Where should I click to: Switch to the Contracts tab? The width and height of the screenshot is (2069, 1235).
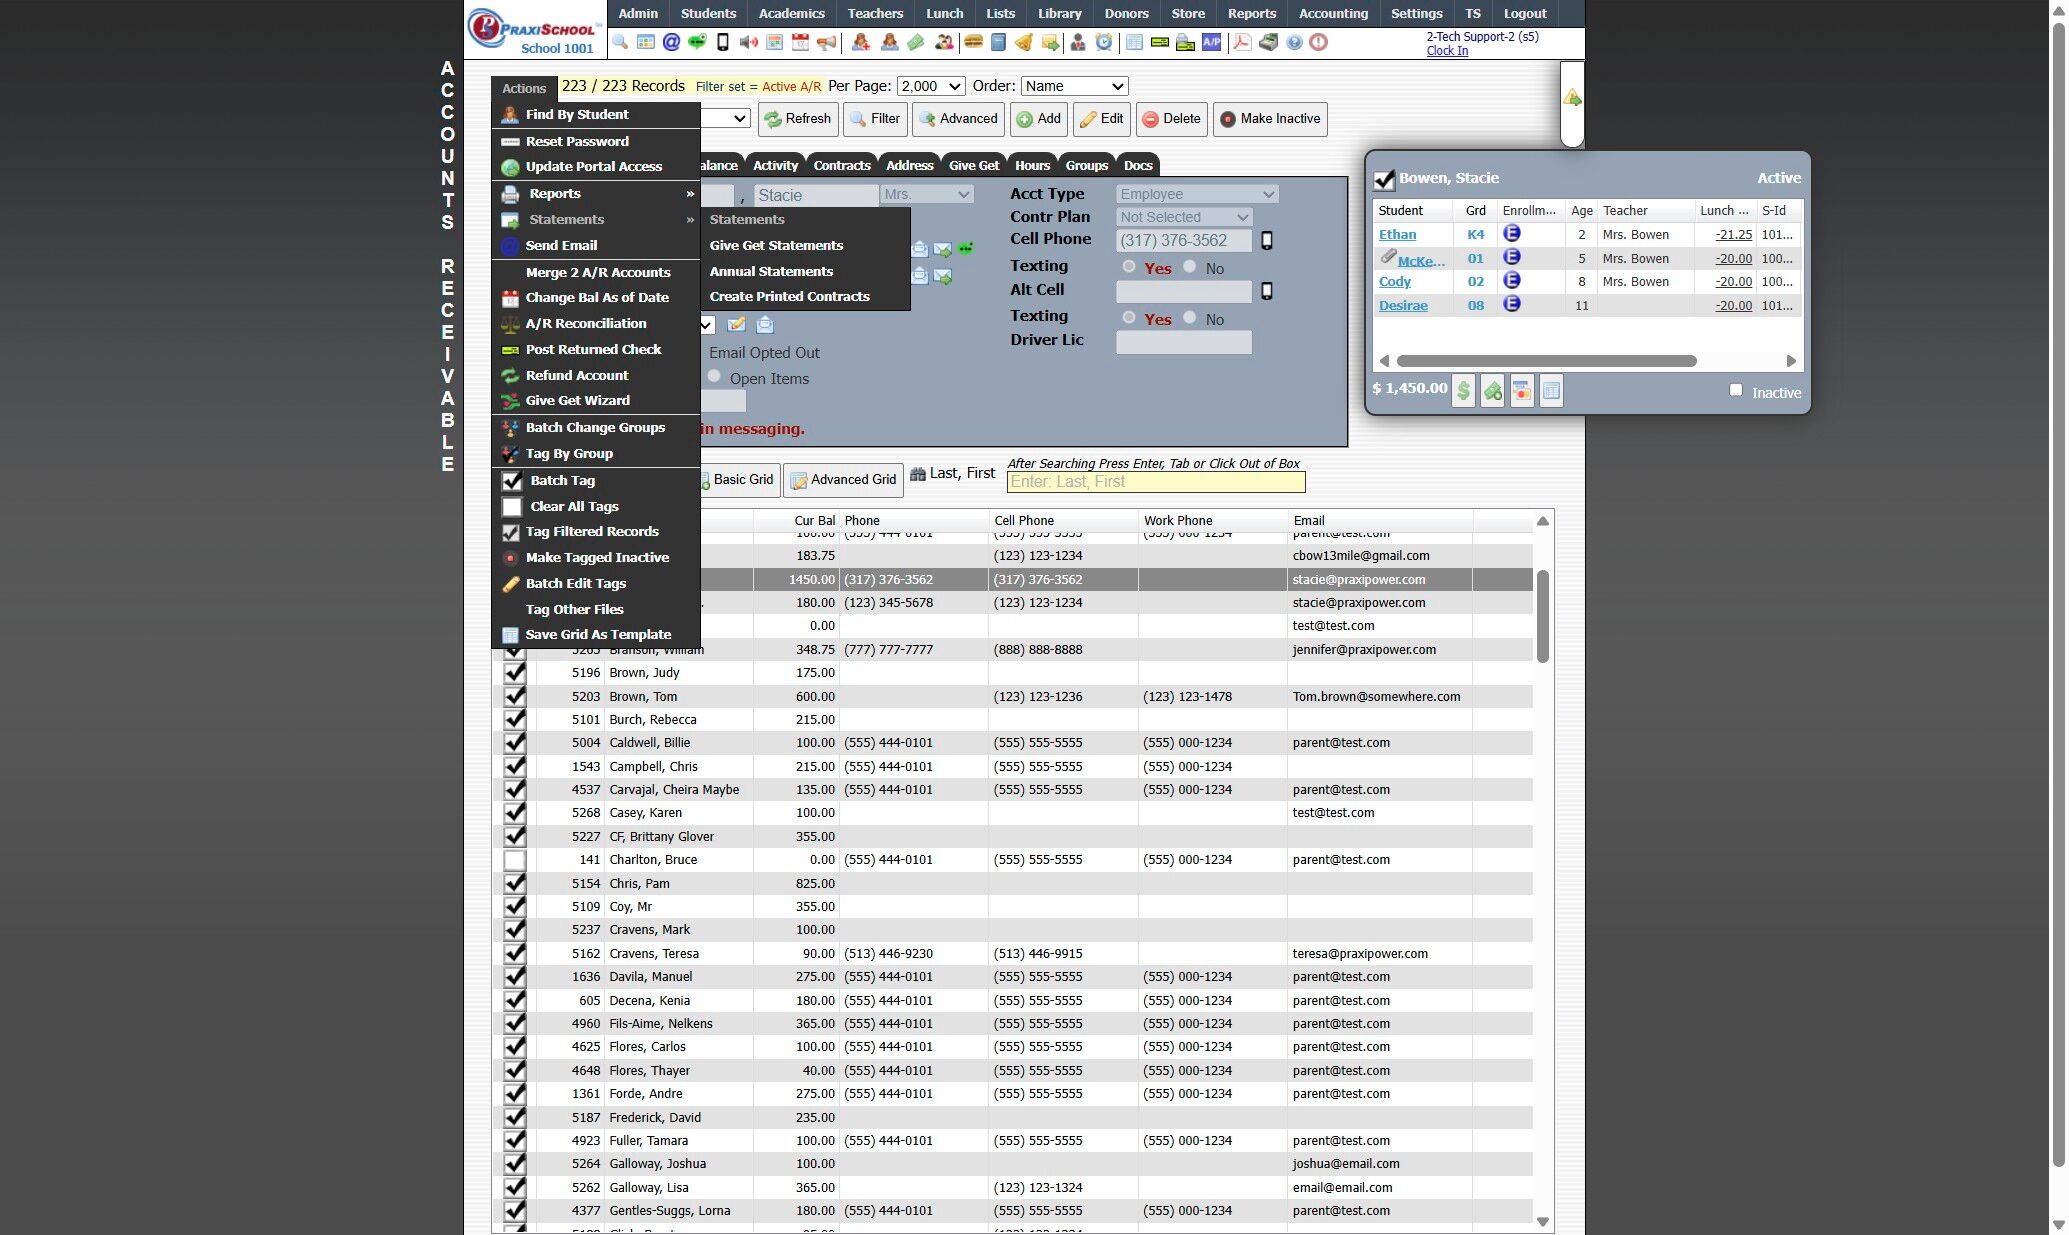pyautogui.click(x=841, y=166)
